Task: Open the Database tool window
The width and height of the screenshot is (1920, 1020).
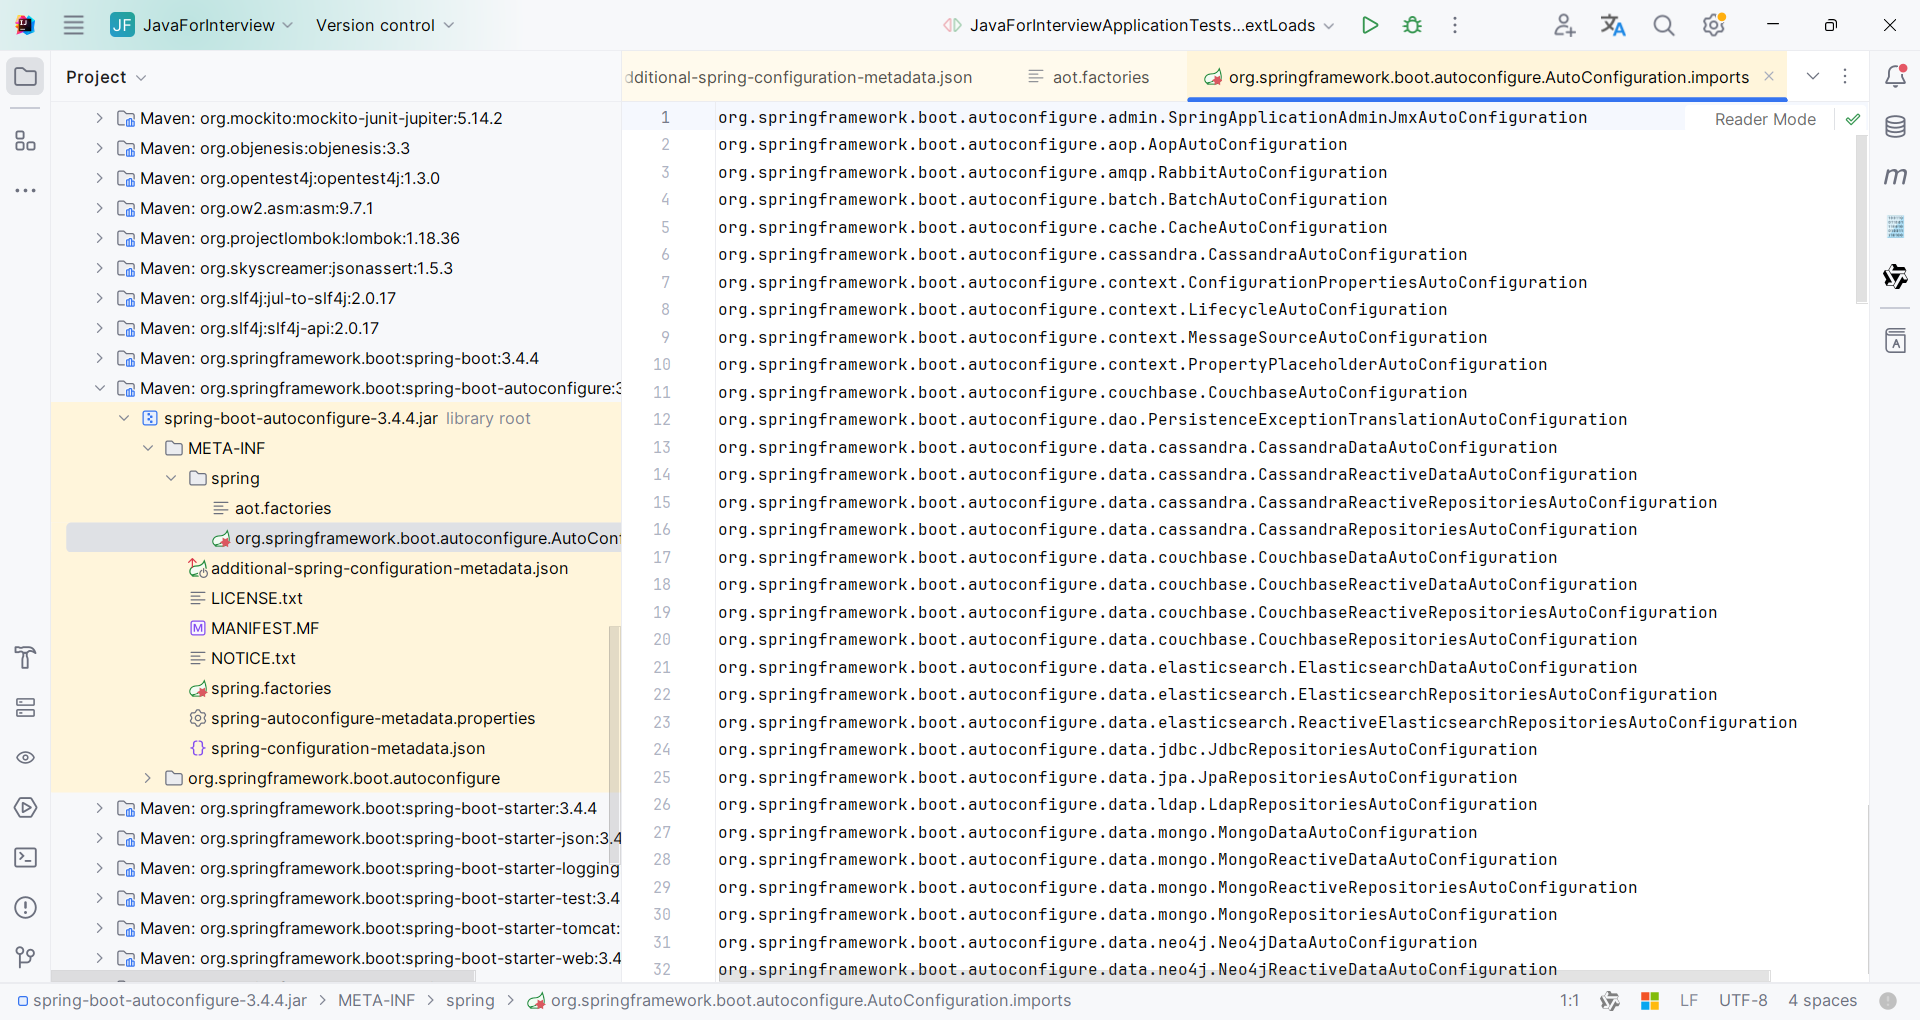Action: [x=1895, y=126]
